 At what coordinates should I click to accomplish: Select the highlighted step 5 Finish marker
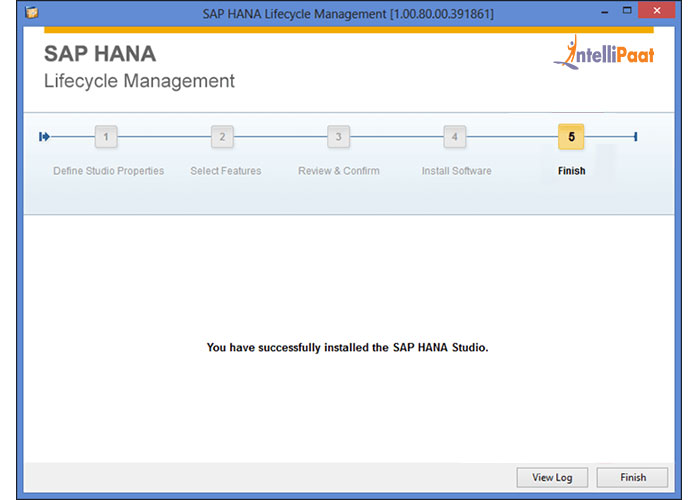coord(571,137)
